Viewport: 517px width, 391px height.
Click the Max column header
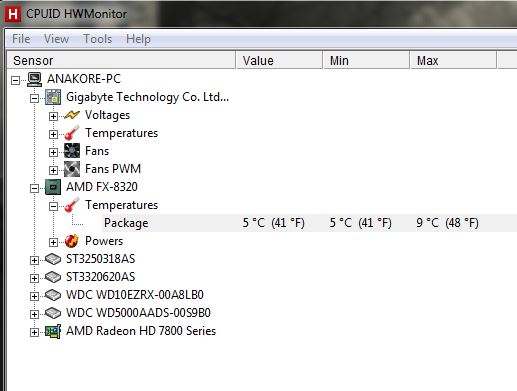tap(453, 60)
